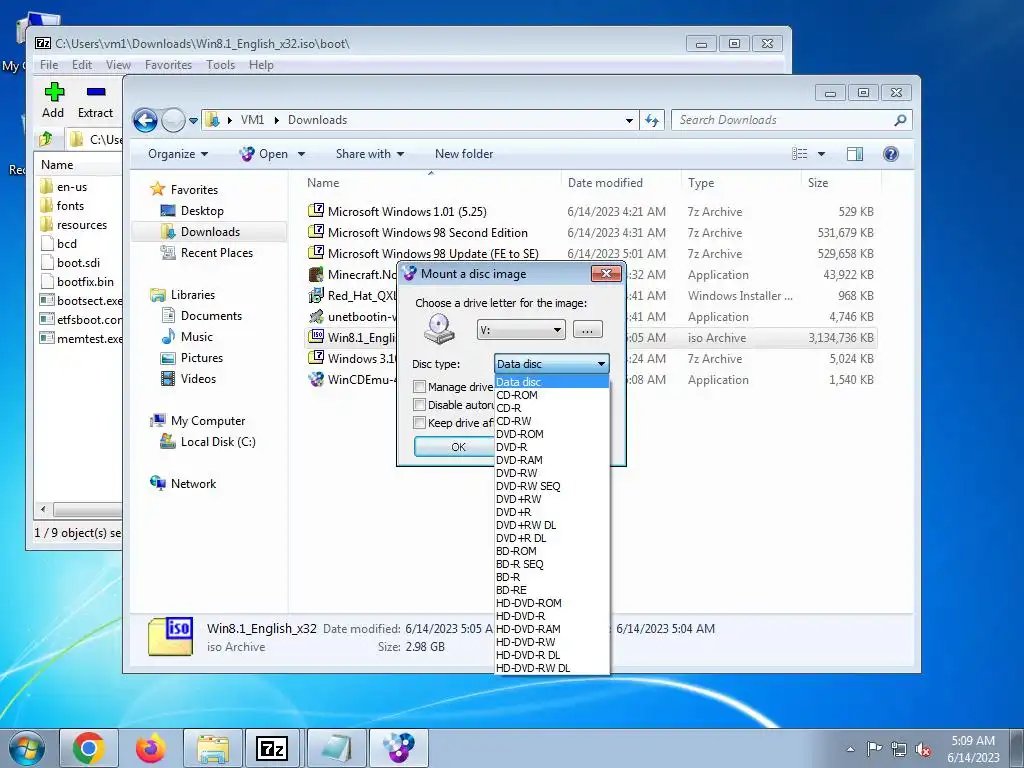Image resolution: width=1024 pixels, height=768 pixels.
Task: Open Favorites menu in 7-Zip
Action: coord(168,65)
